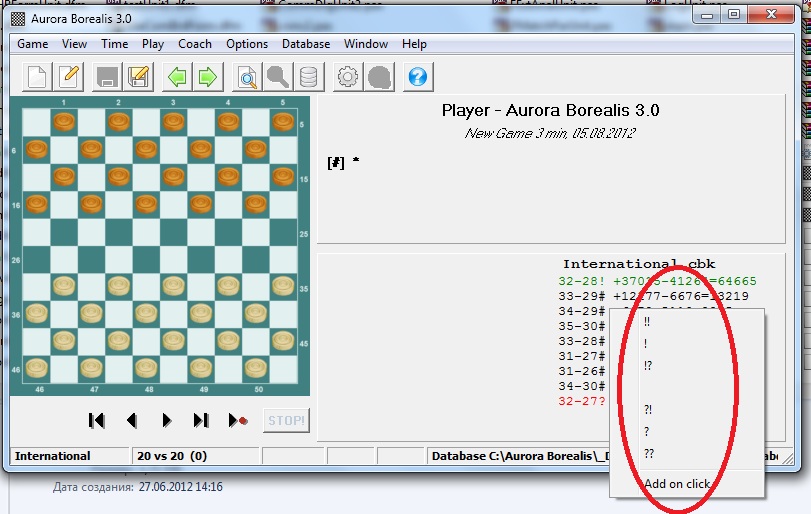This screenshot has width=811, height=514.
Task: Select the '!!' annotation in context menu
Action: tap(648, 322)
